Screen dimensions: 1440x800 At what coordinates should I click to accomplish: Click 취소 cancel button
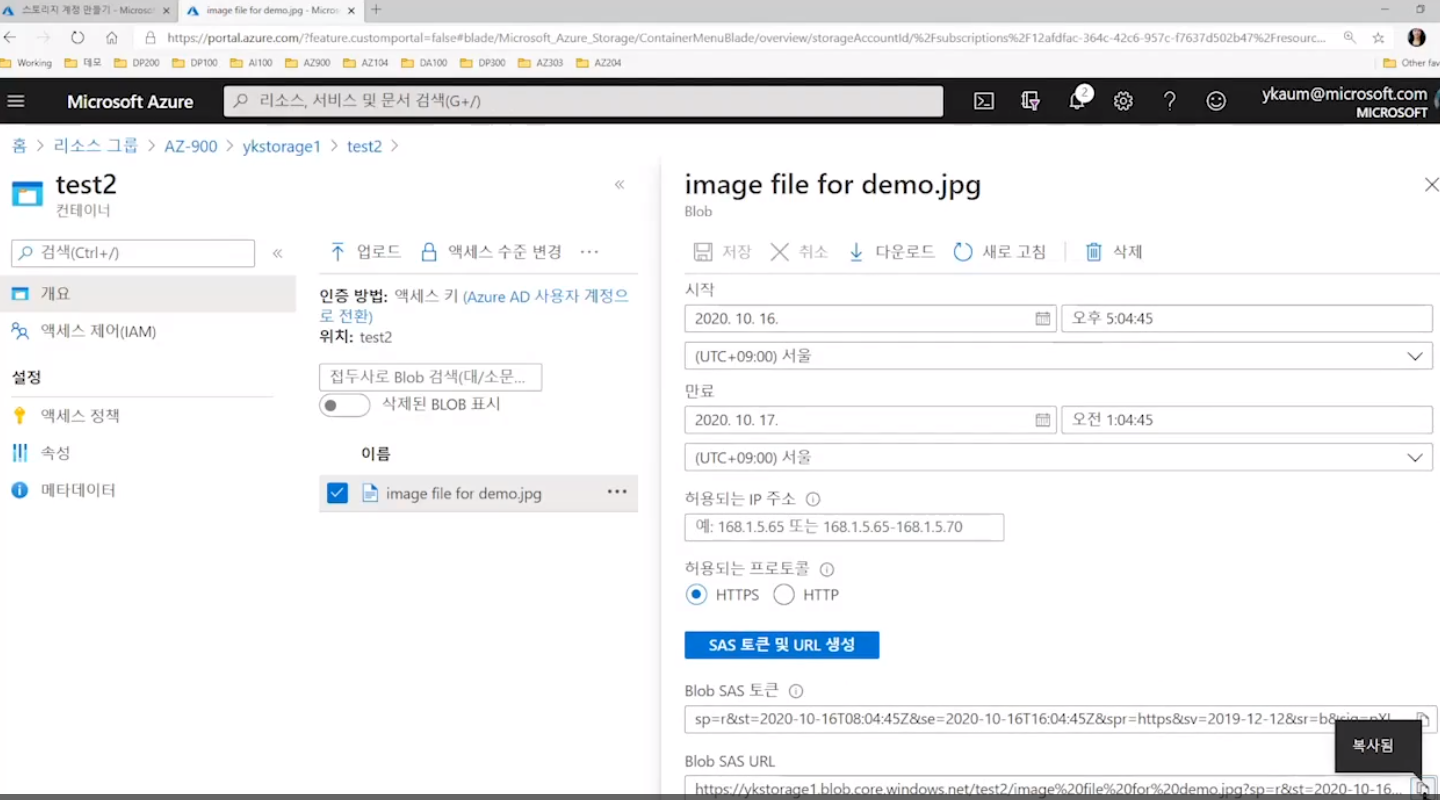pos(799,252)
